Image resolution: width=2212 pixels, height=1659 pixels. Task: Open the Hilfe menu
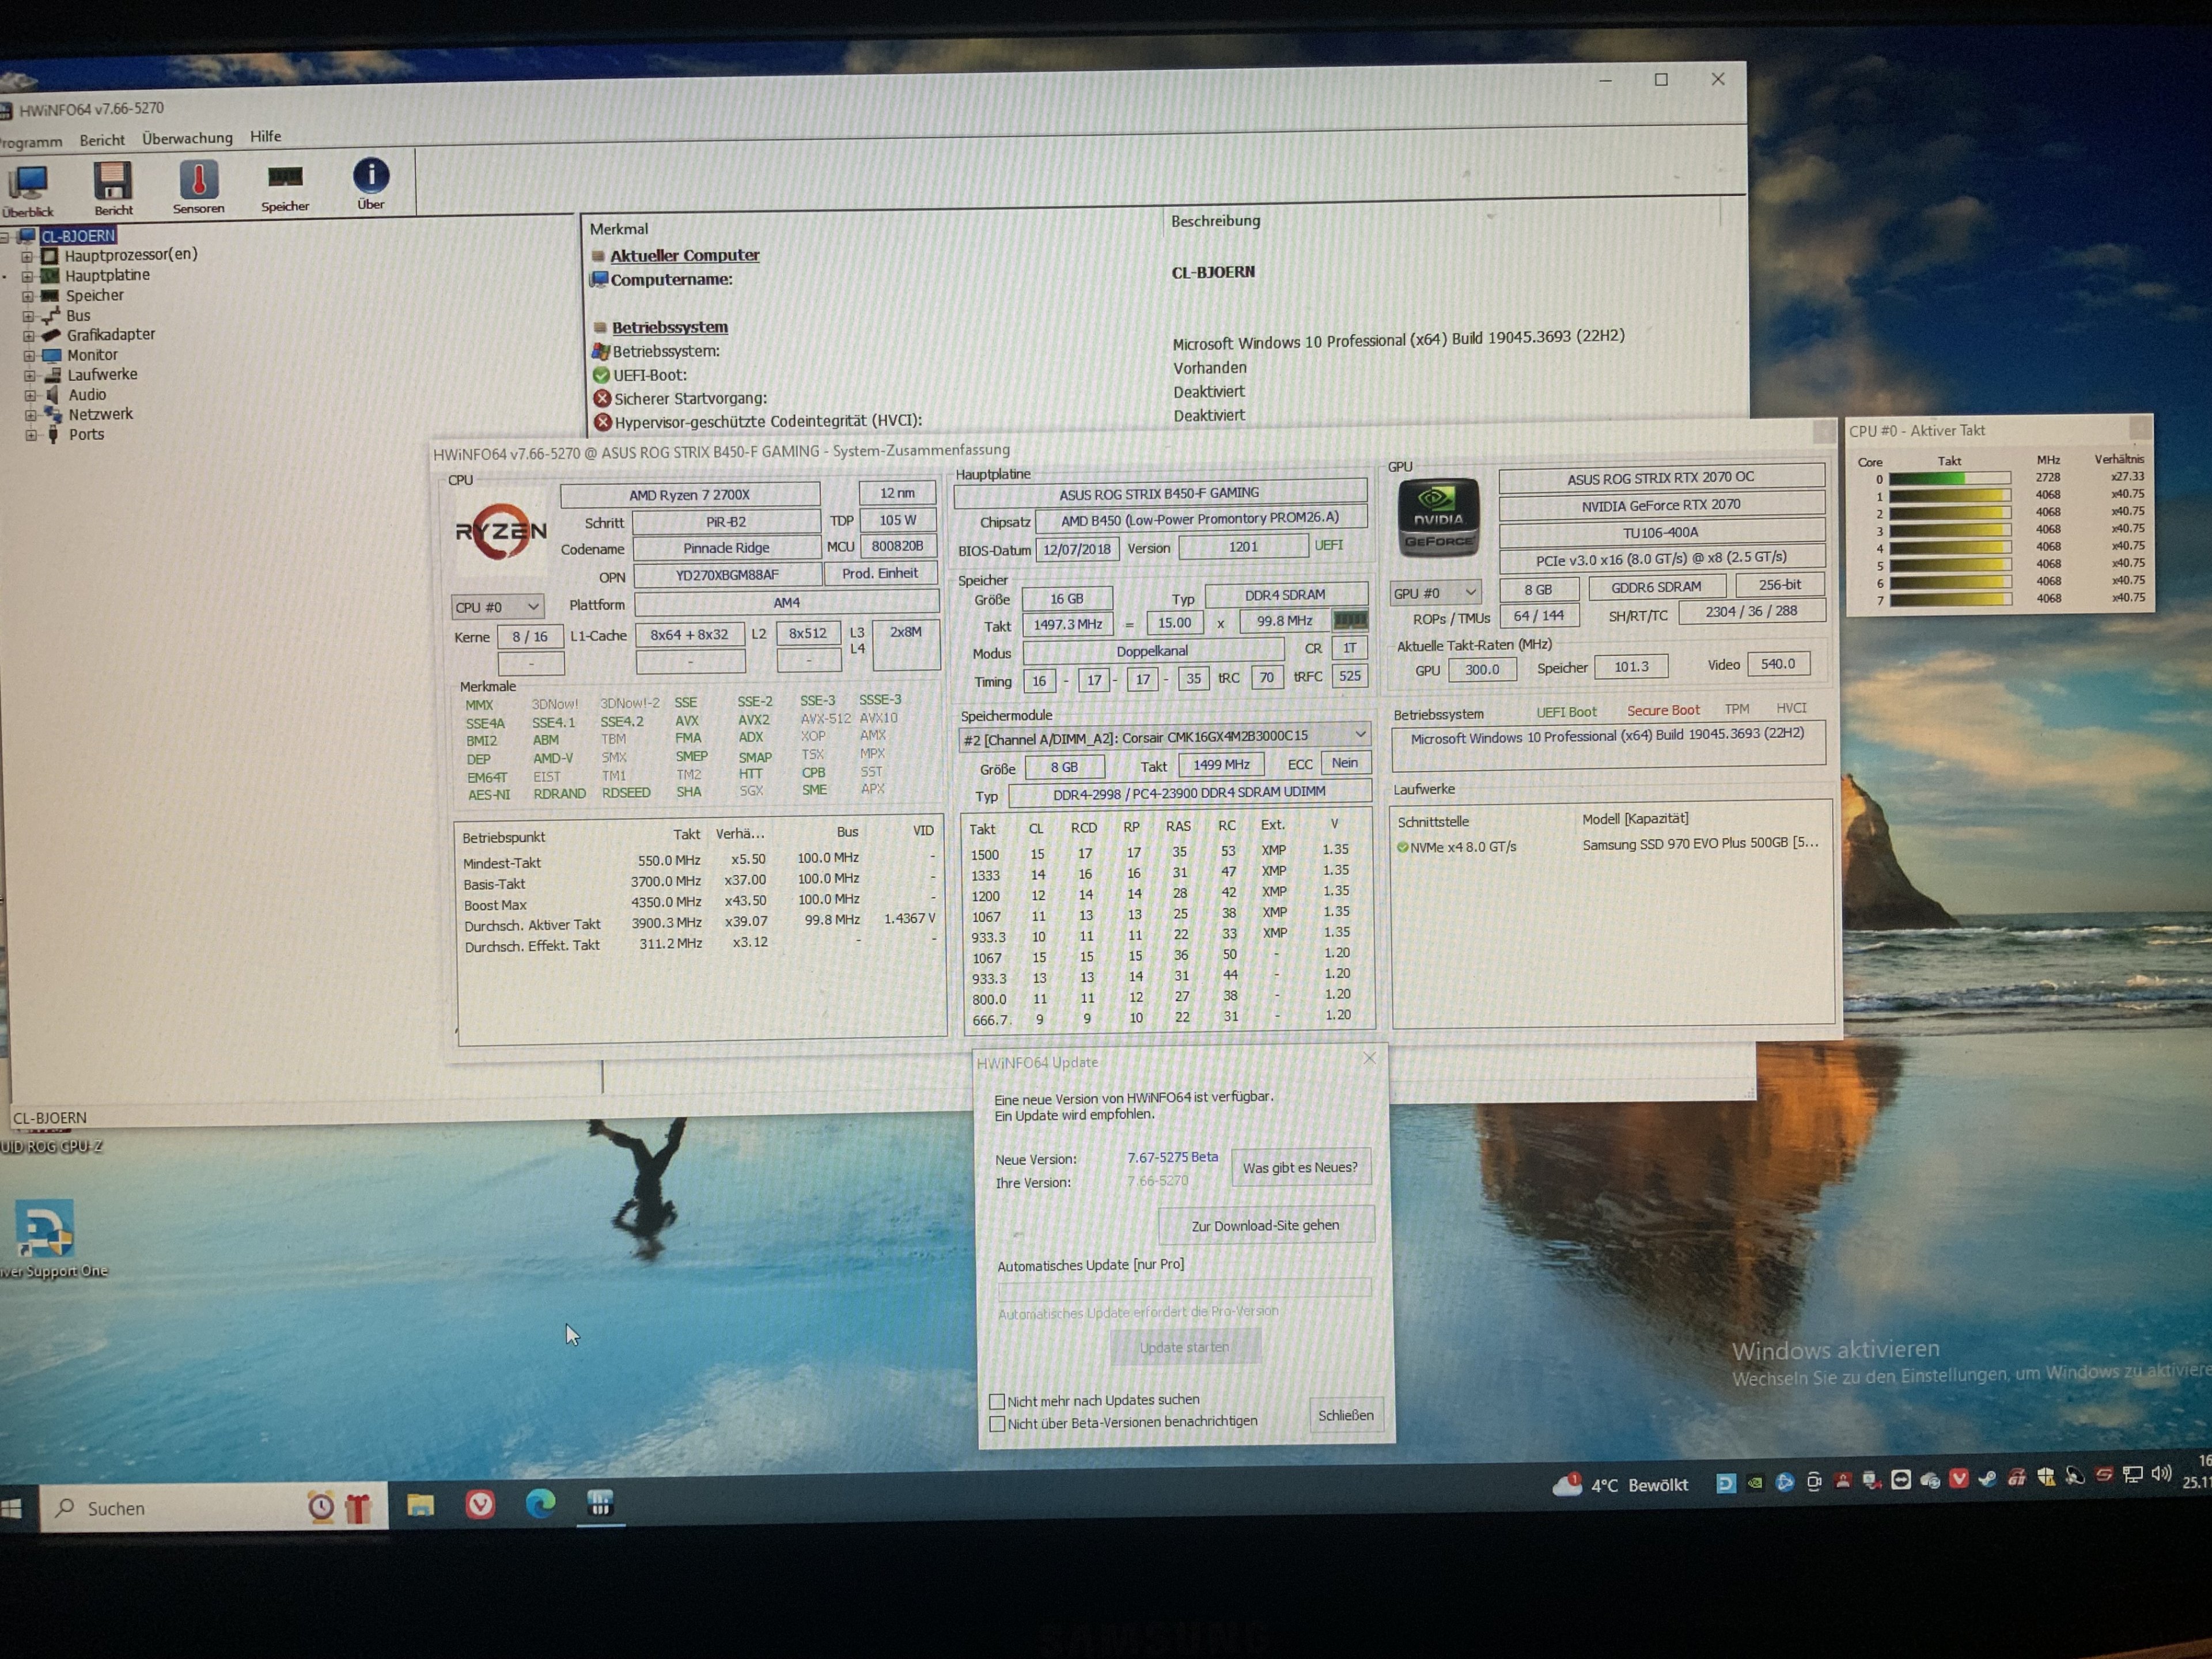tap(265, 136)
